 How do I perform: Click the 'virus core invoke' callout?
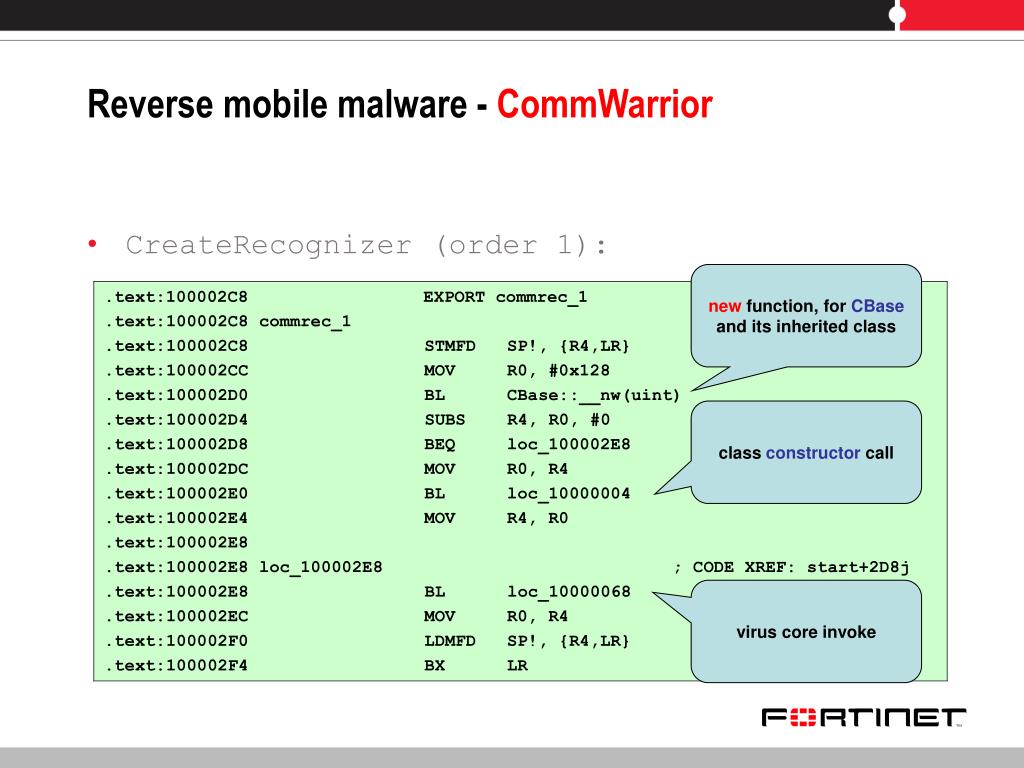(x=806, y=632)
